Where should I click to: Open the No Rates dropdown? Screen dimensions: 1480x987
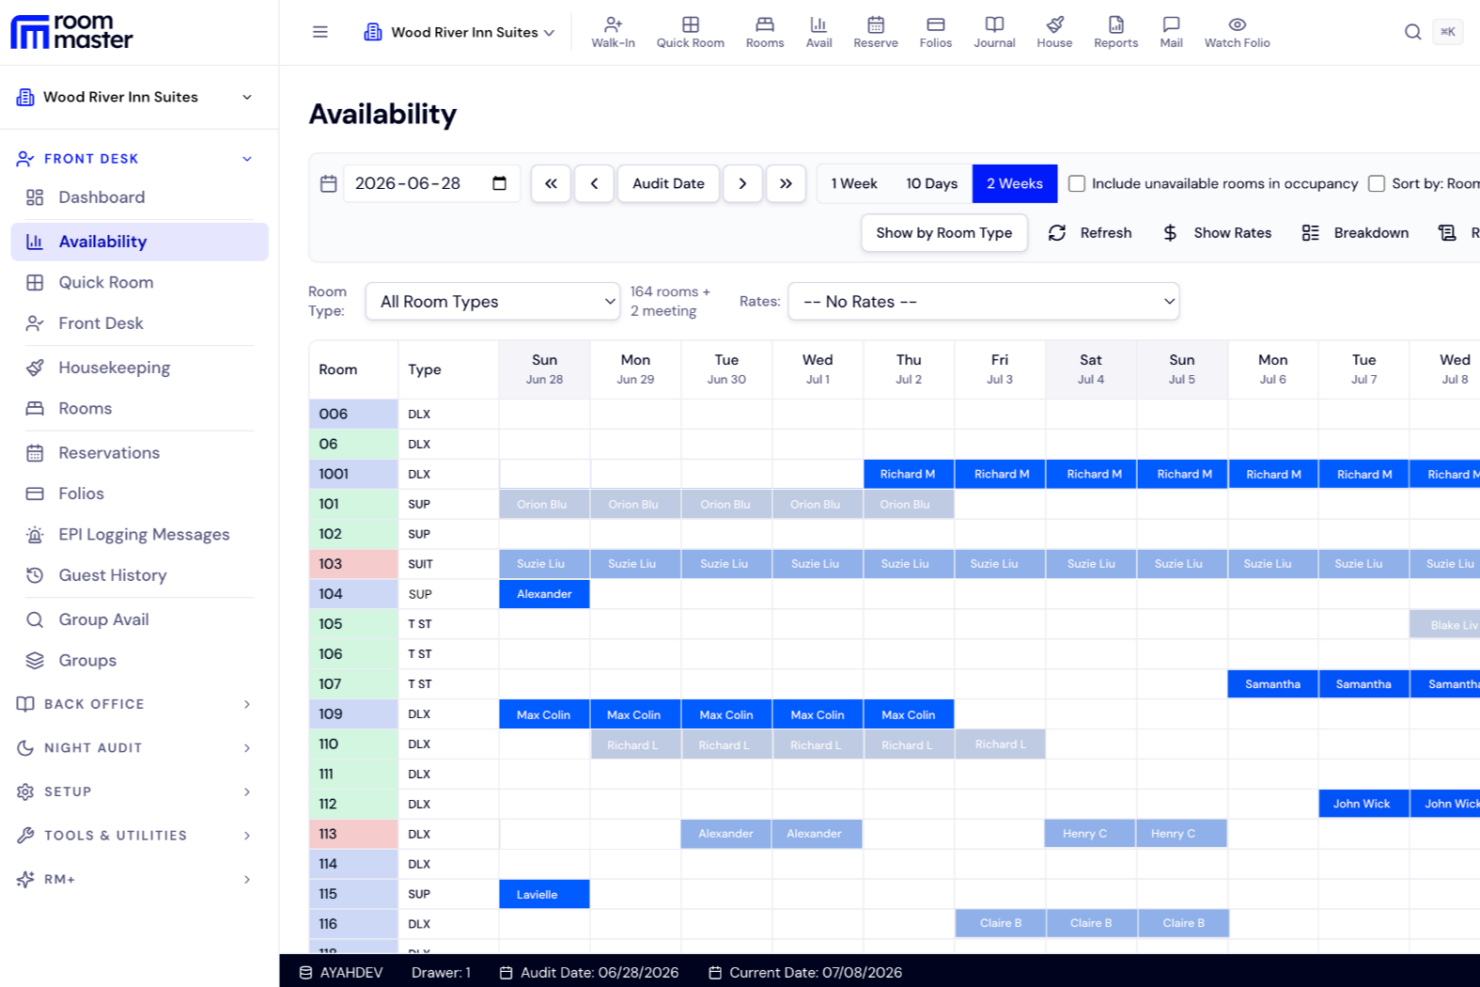tap(984, 302)
